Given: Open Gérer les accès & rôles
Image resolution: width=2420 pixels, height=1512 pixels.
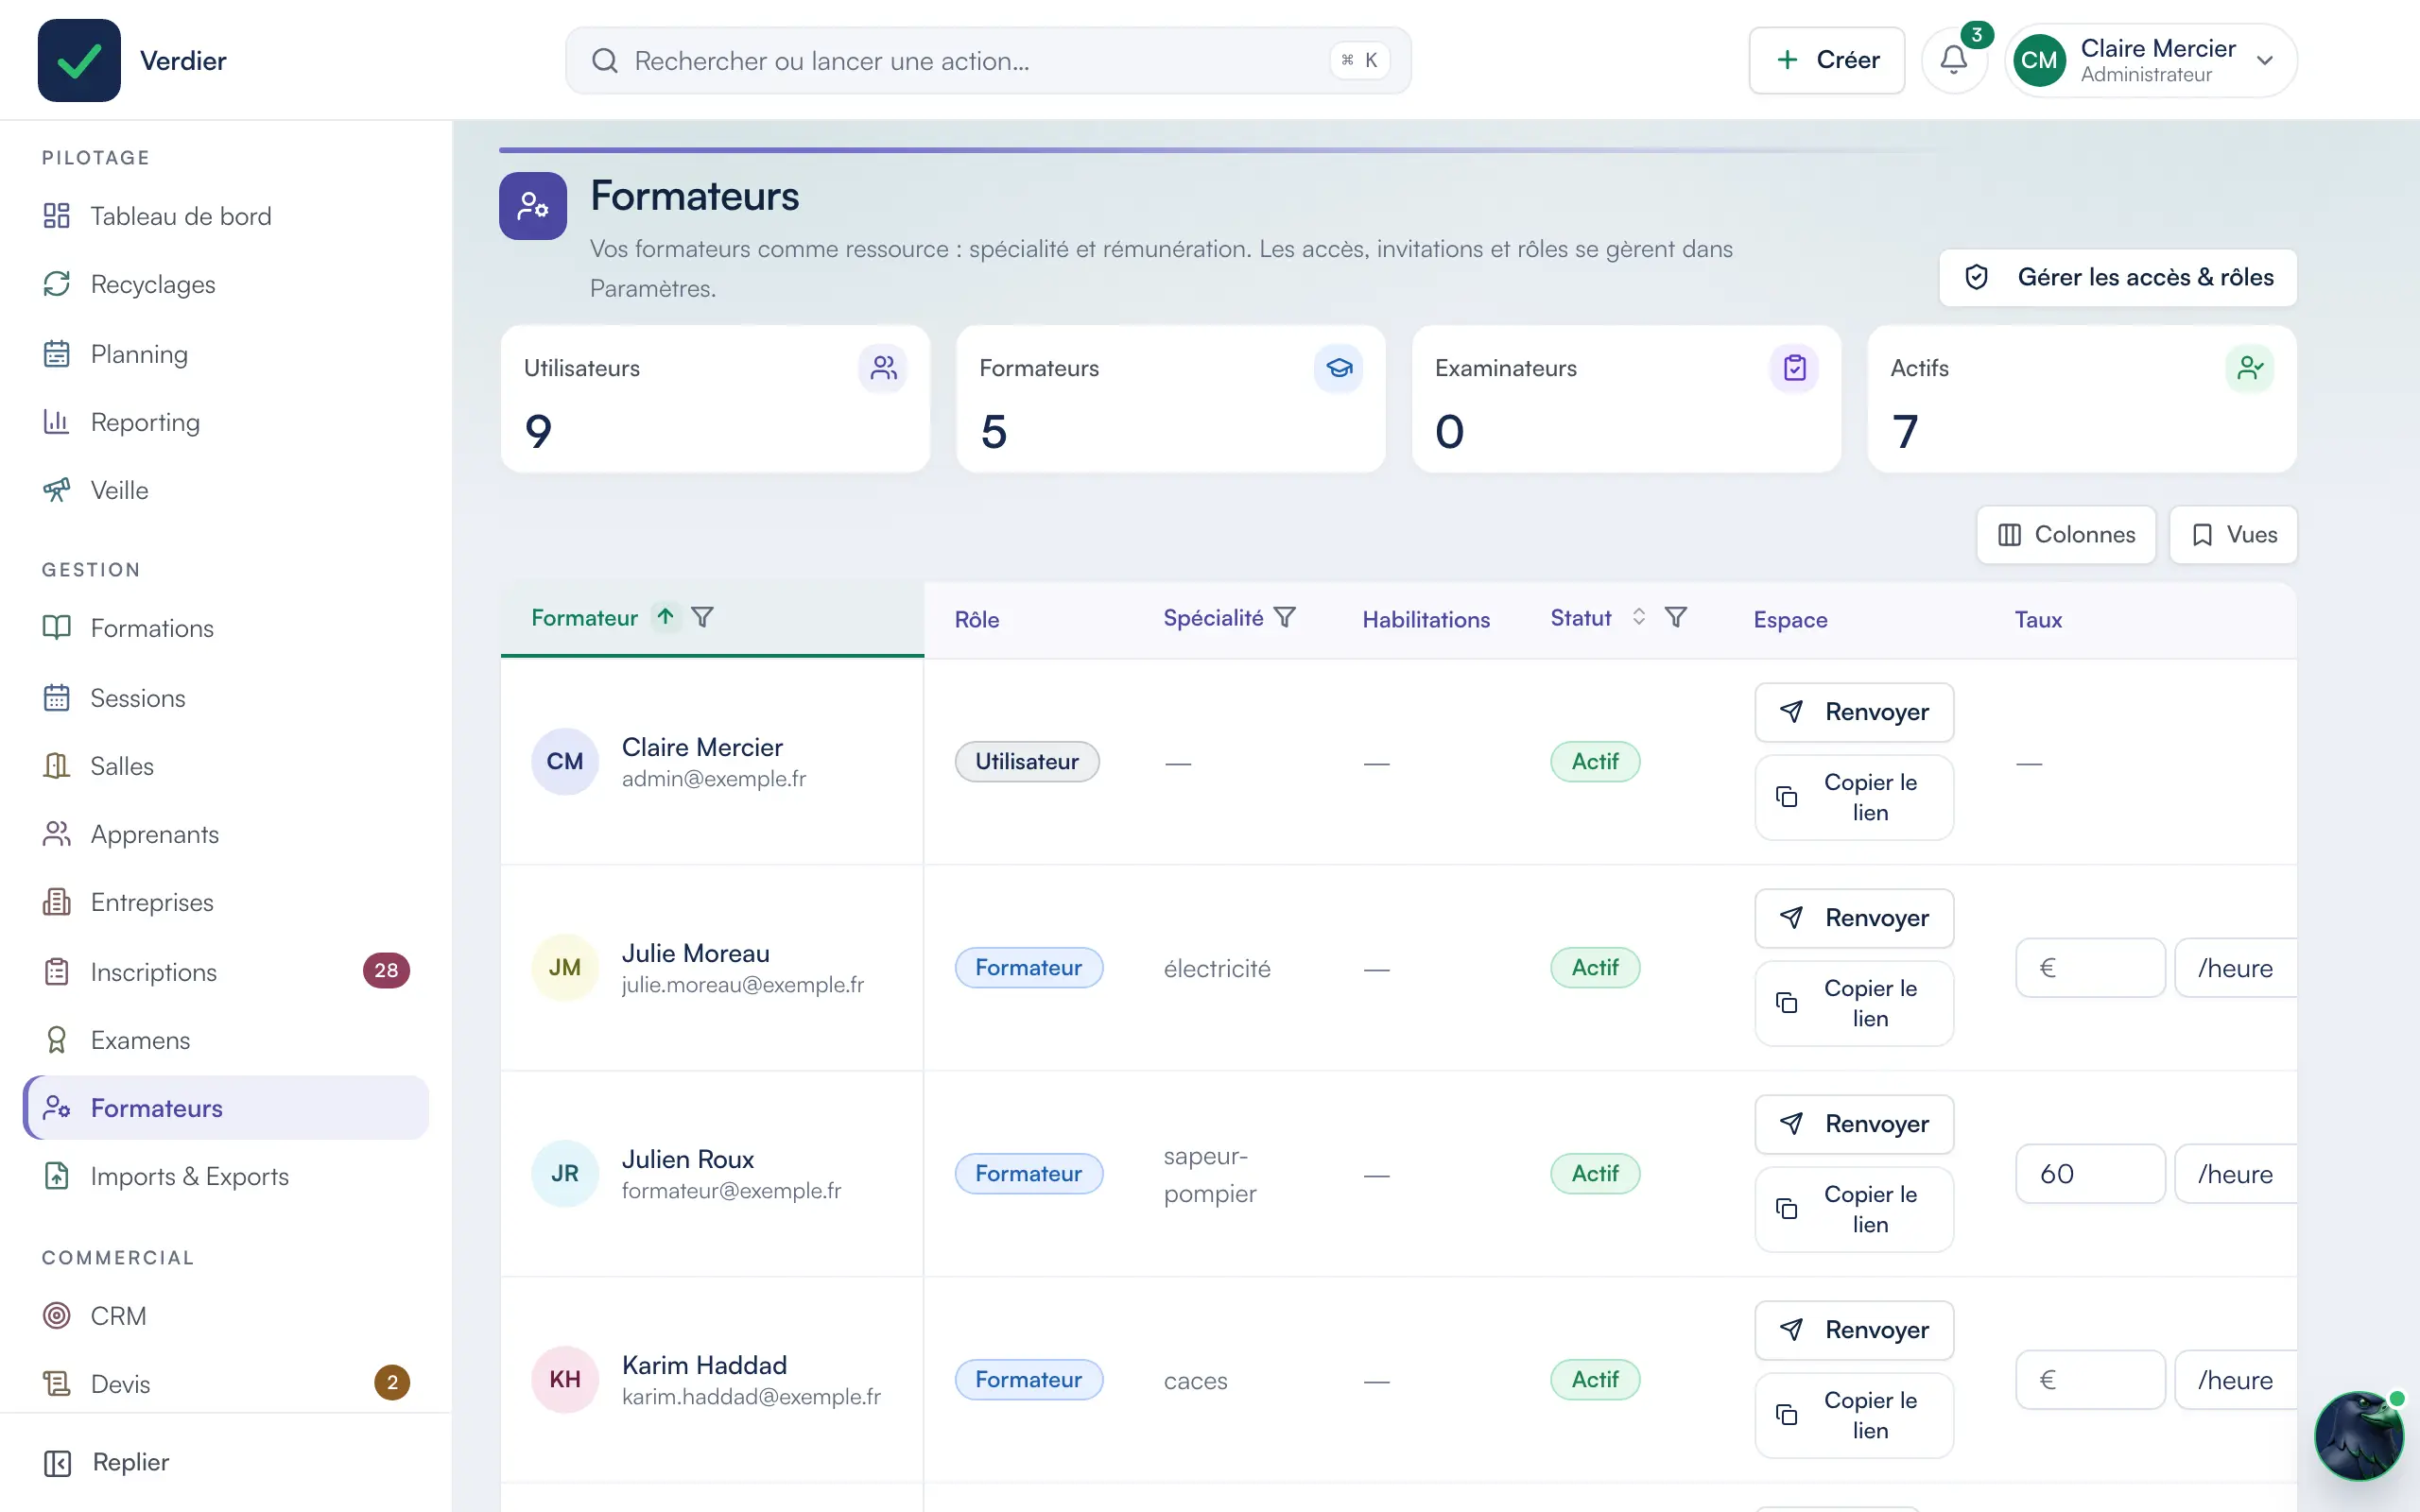Looking at the screenshot, I should coord(2118,277).
